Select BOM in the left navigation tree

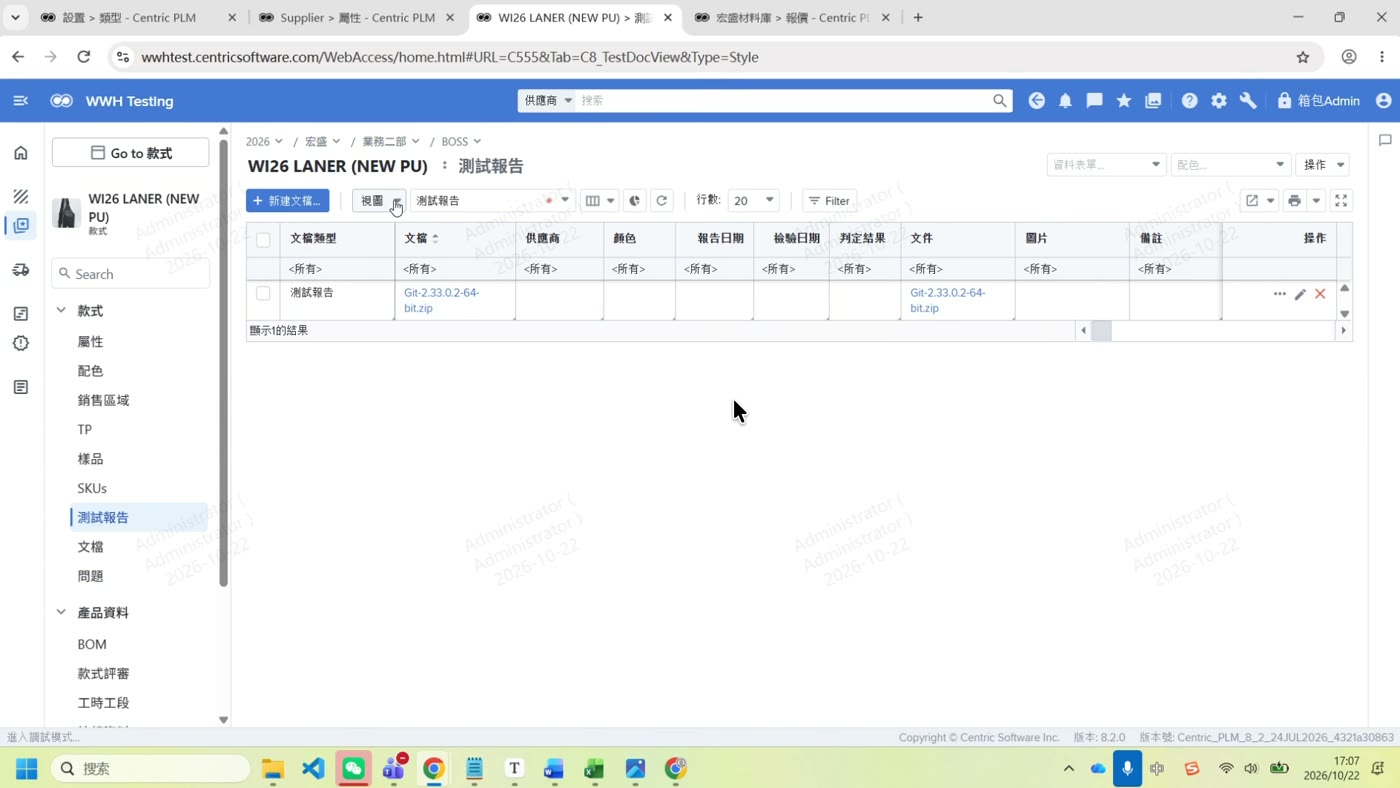coord(92,645)
